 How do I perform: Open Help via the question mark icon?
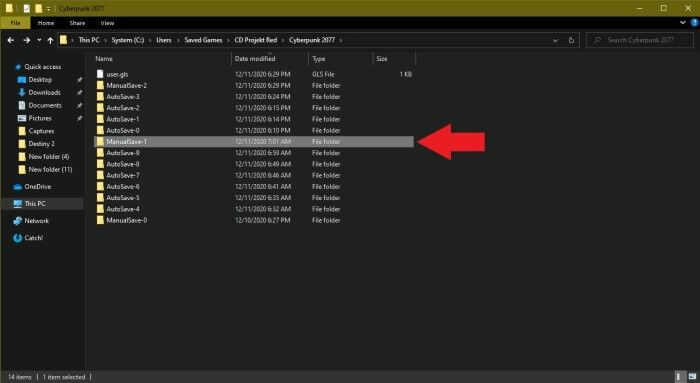coord(694,23)
